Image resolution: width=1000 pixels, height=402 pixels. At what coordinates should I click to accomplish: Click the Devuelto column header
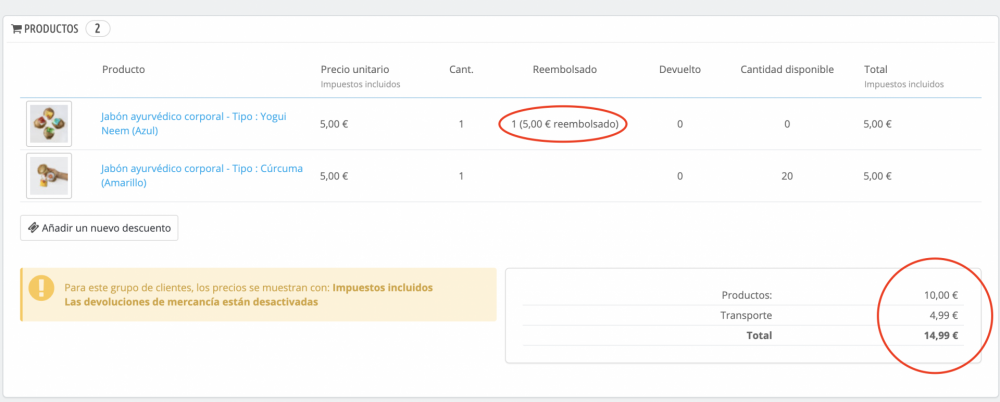680,70
